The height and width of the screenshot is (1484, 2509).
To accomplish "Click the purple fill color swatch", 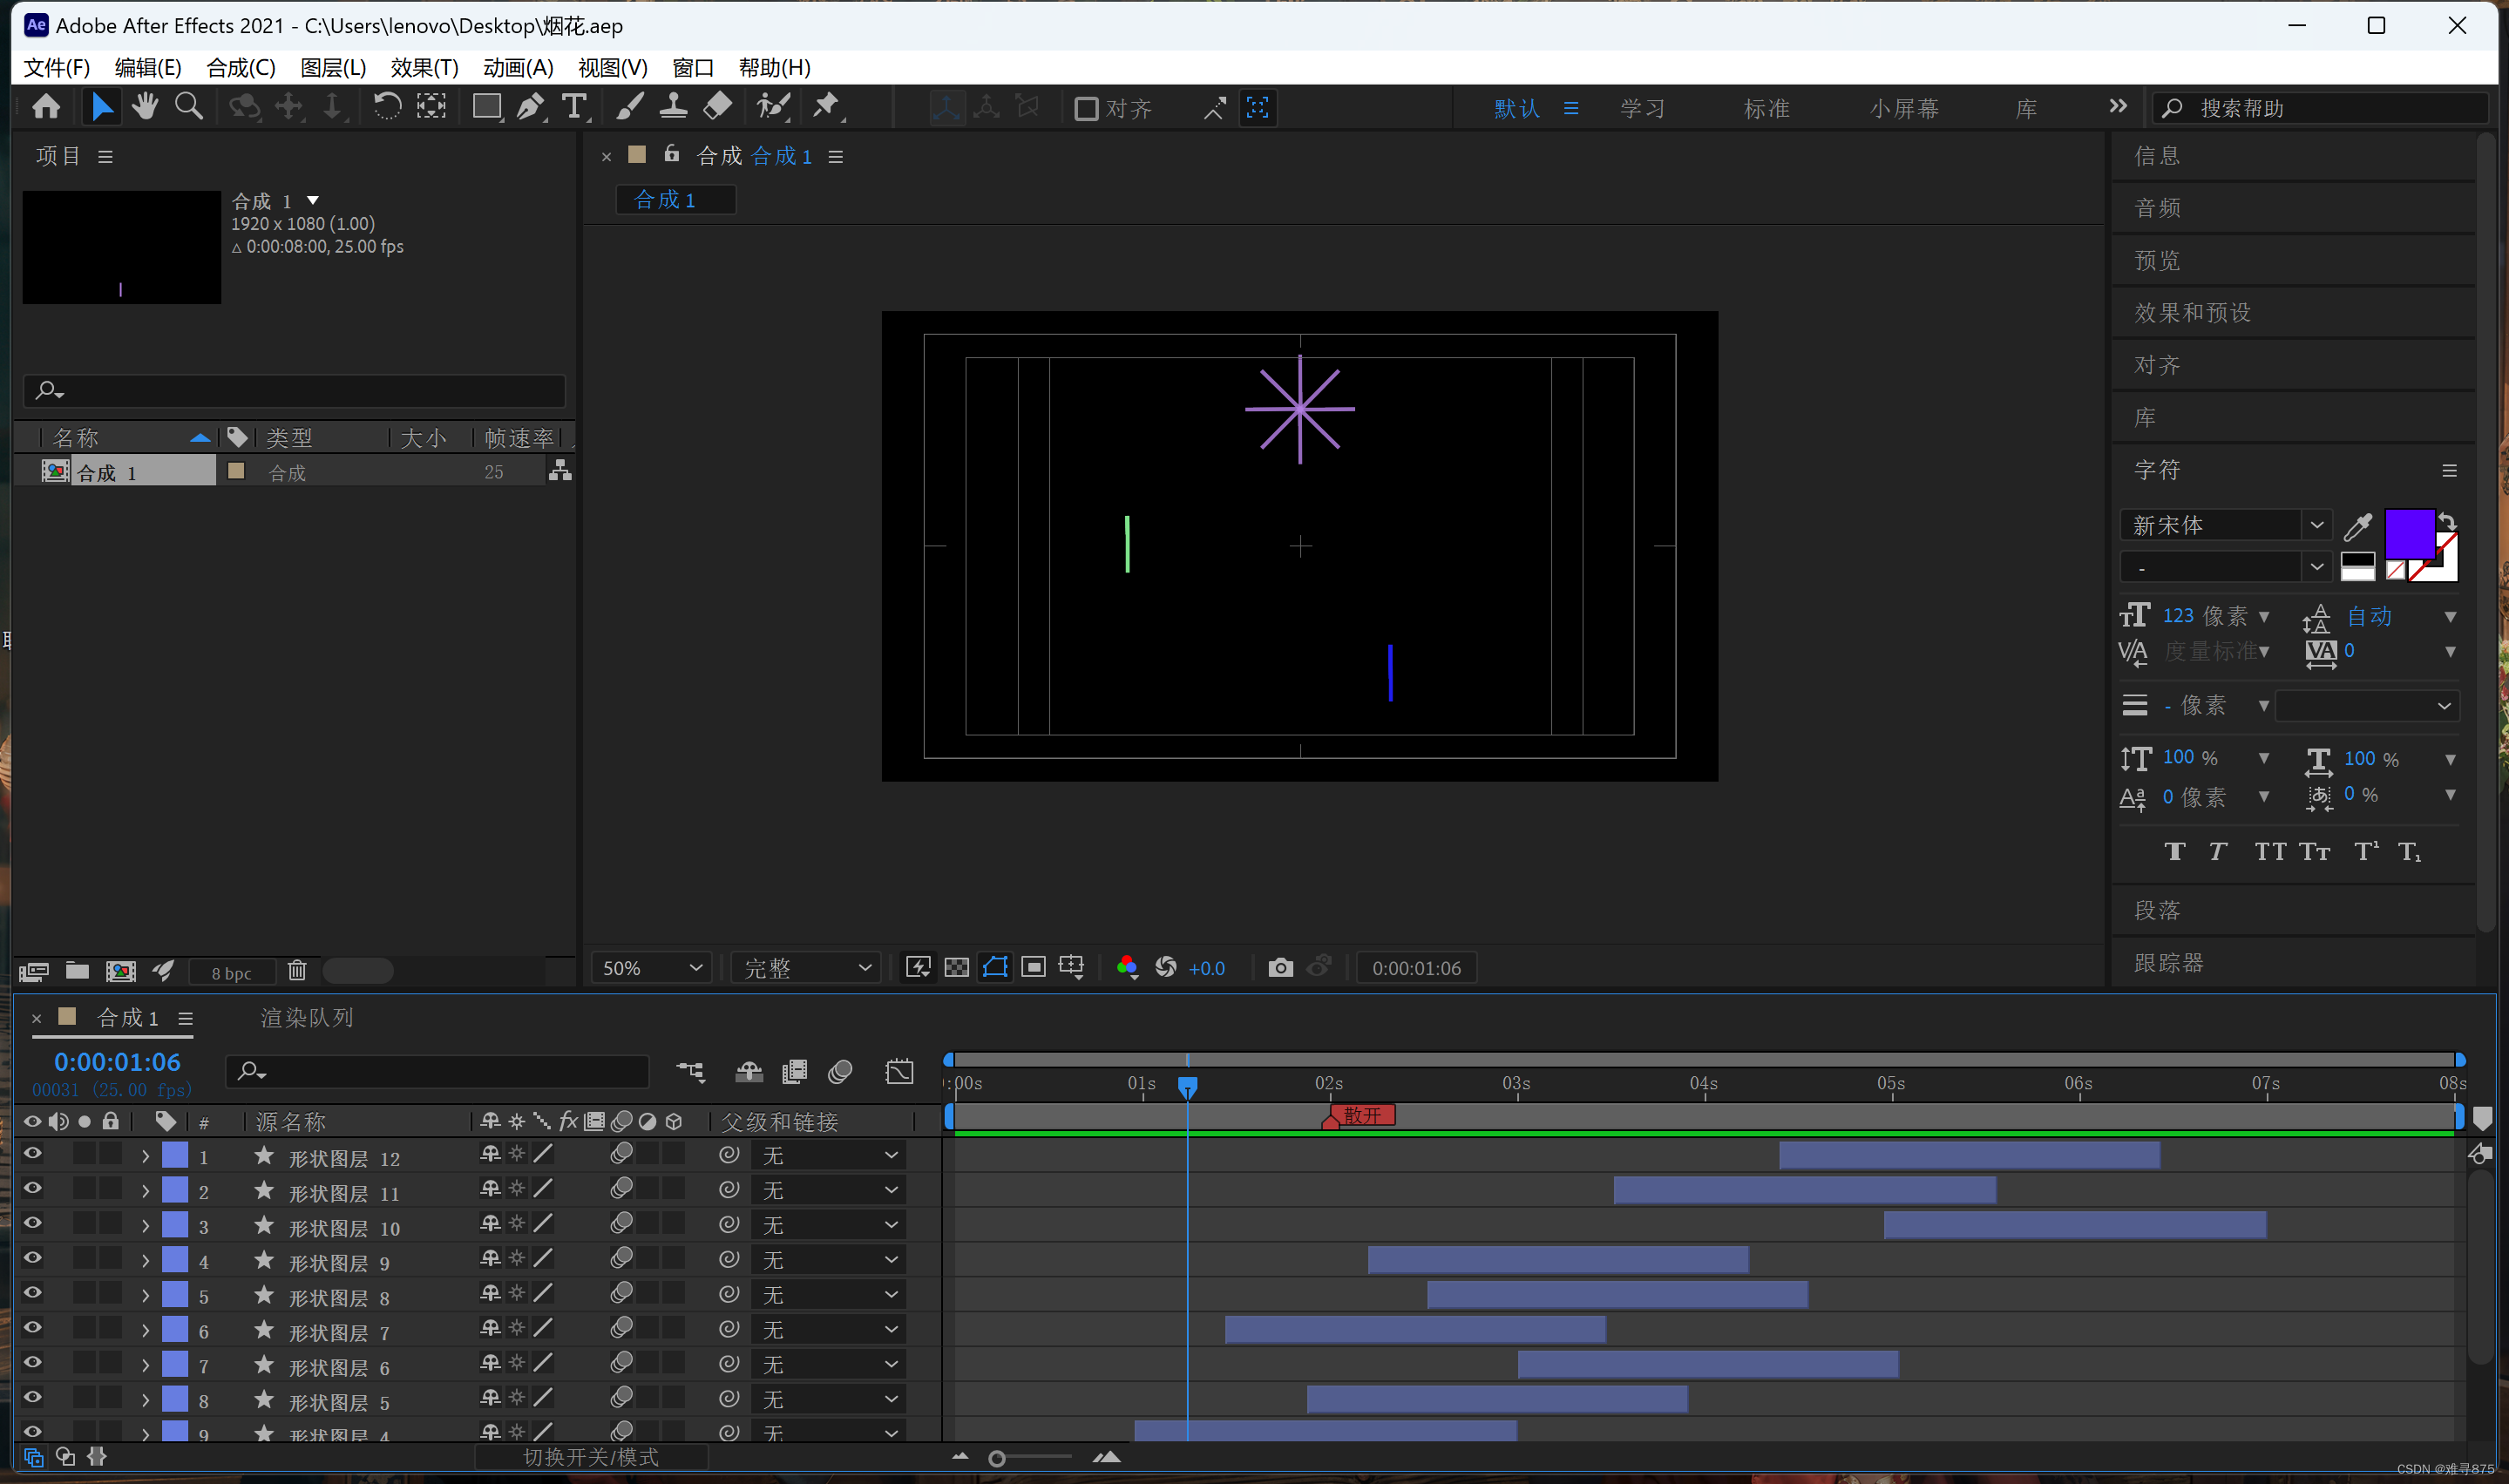I will coord(2408,533).
